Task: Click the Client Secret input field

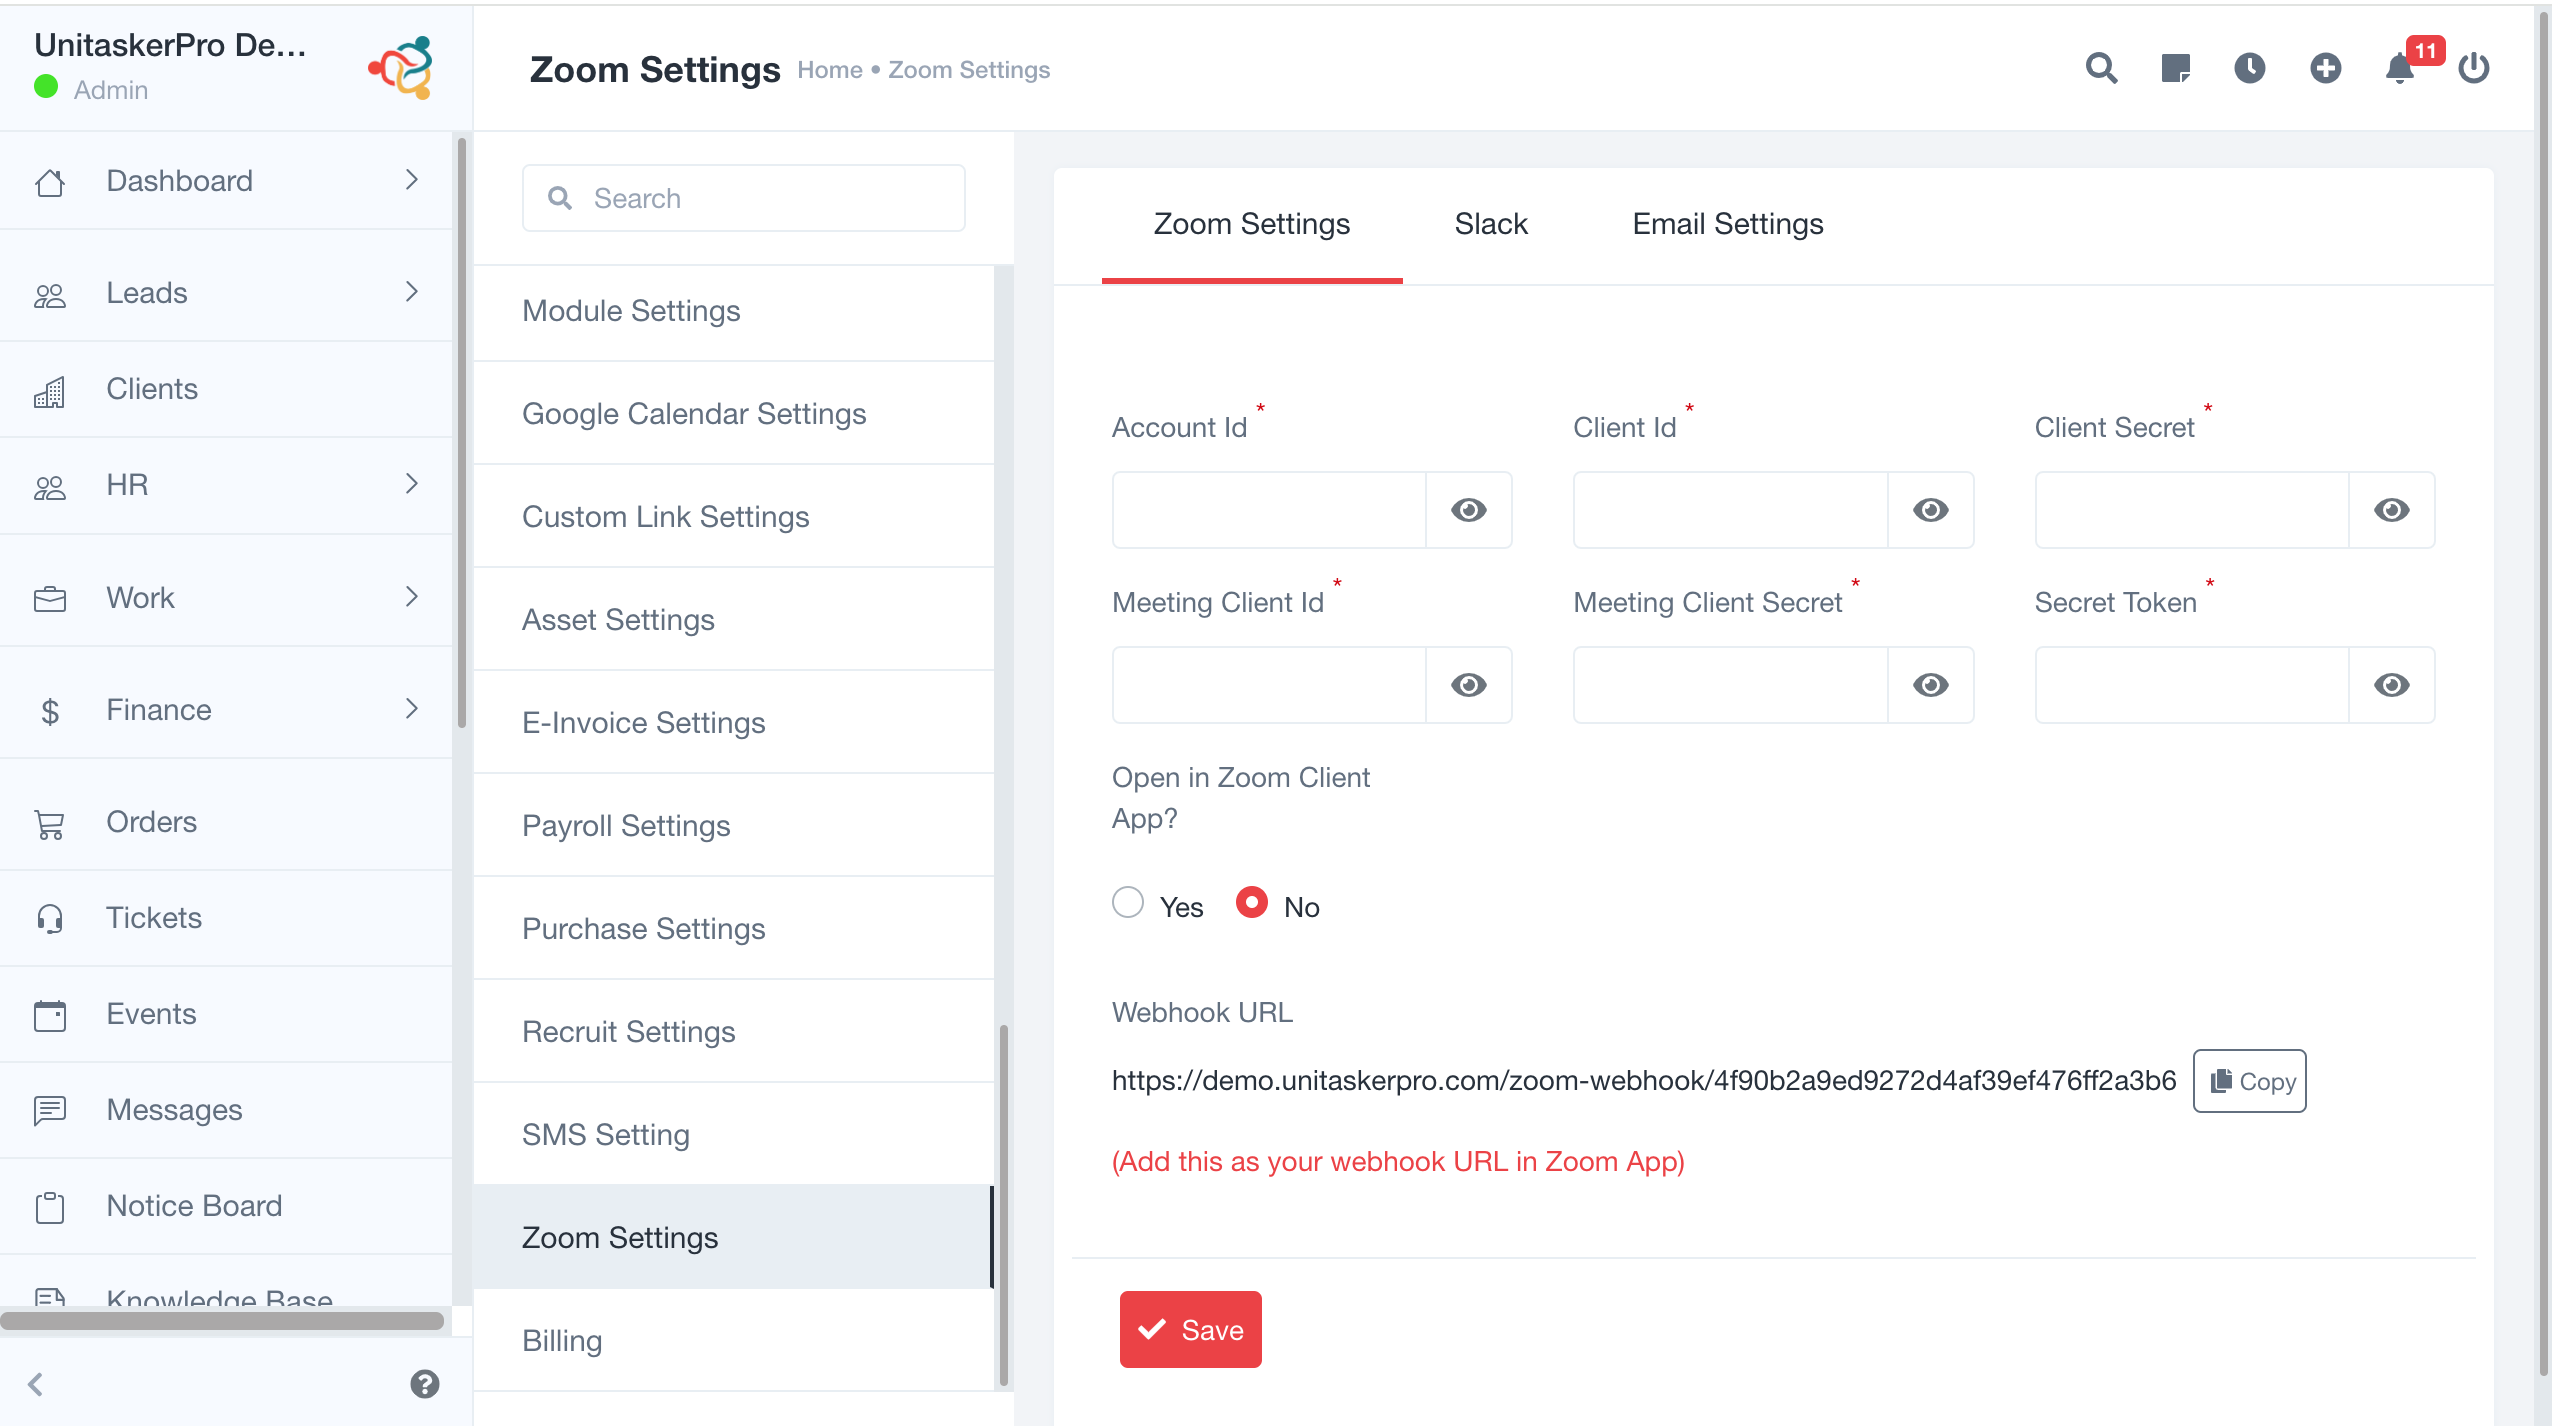Action: [x=2192, y=510]
